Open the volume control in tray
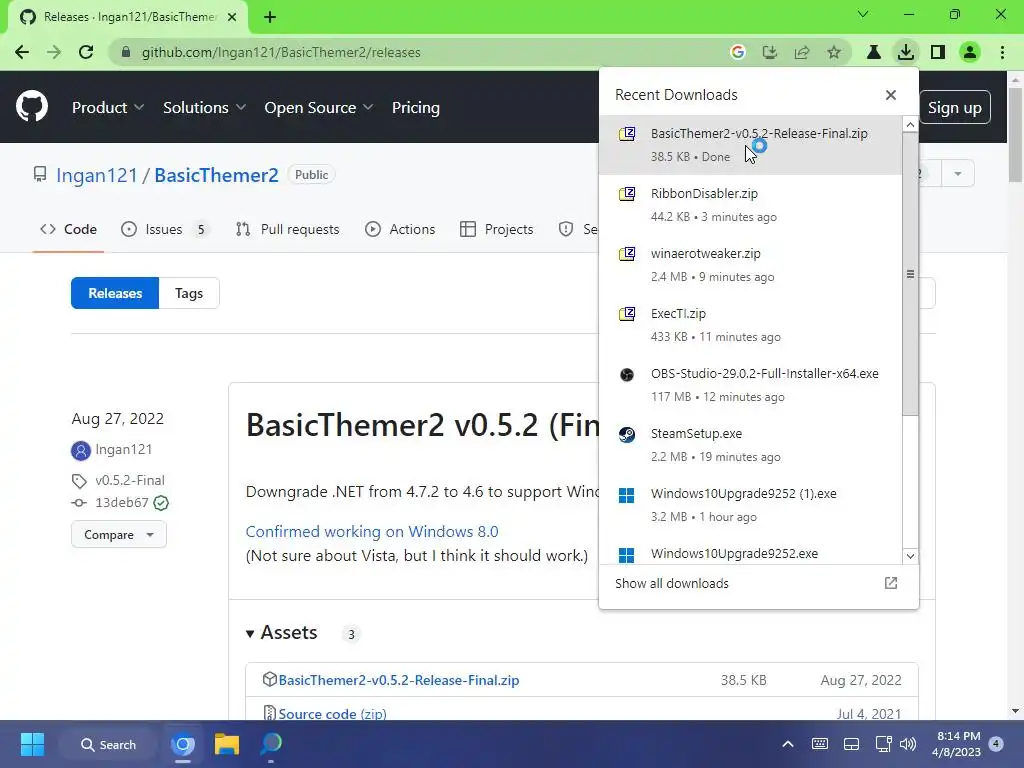The width and height of the screenshot is (1024, 768). tap(908, 744)
